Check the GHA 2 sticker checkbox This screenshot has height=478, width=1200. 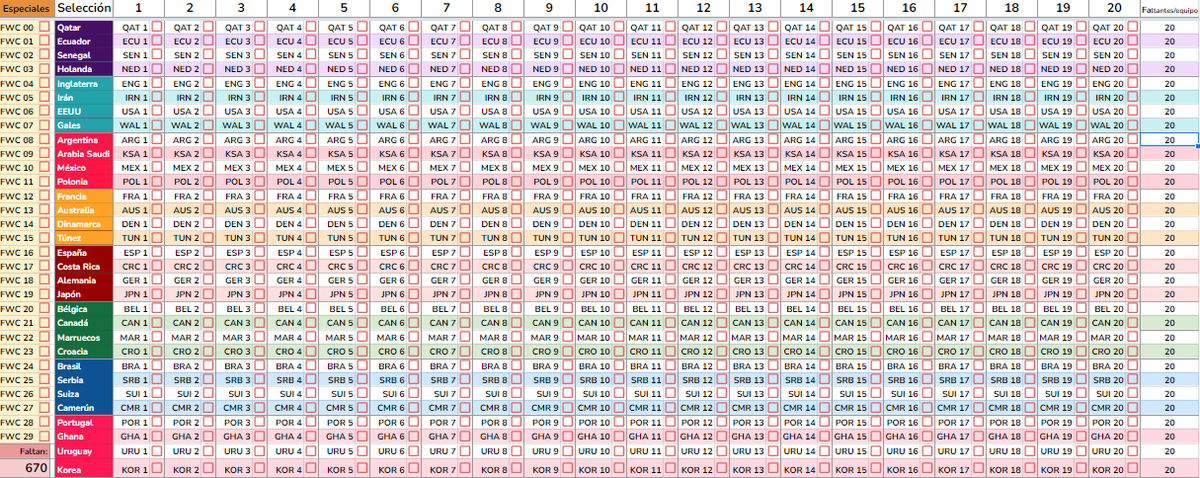pyautogui.click(x=208, y=437)
